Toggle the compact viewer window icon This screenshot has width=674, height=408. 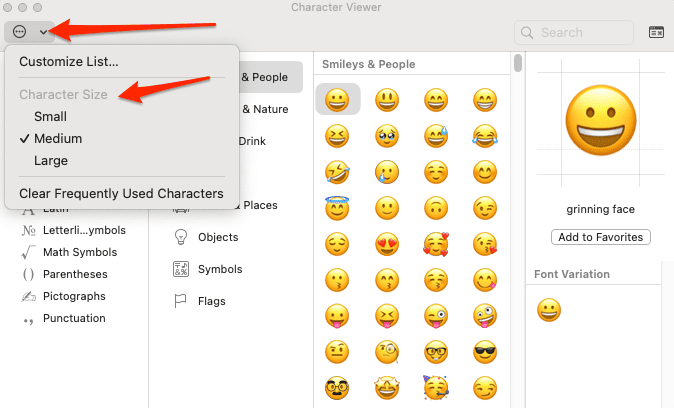pyautogui.click(x=657, y=32)
